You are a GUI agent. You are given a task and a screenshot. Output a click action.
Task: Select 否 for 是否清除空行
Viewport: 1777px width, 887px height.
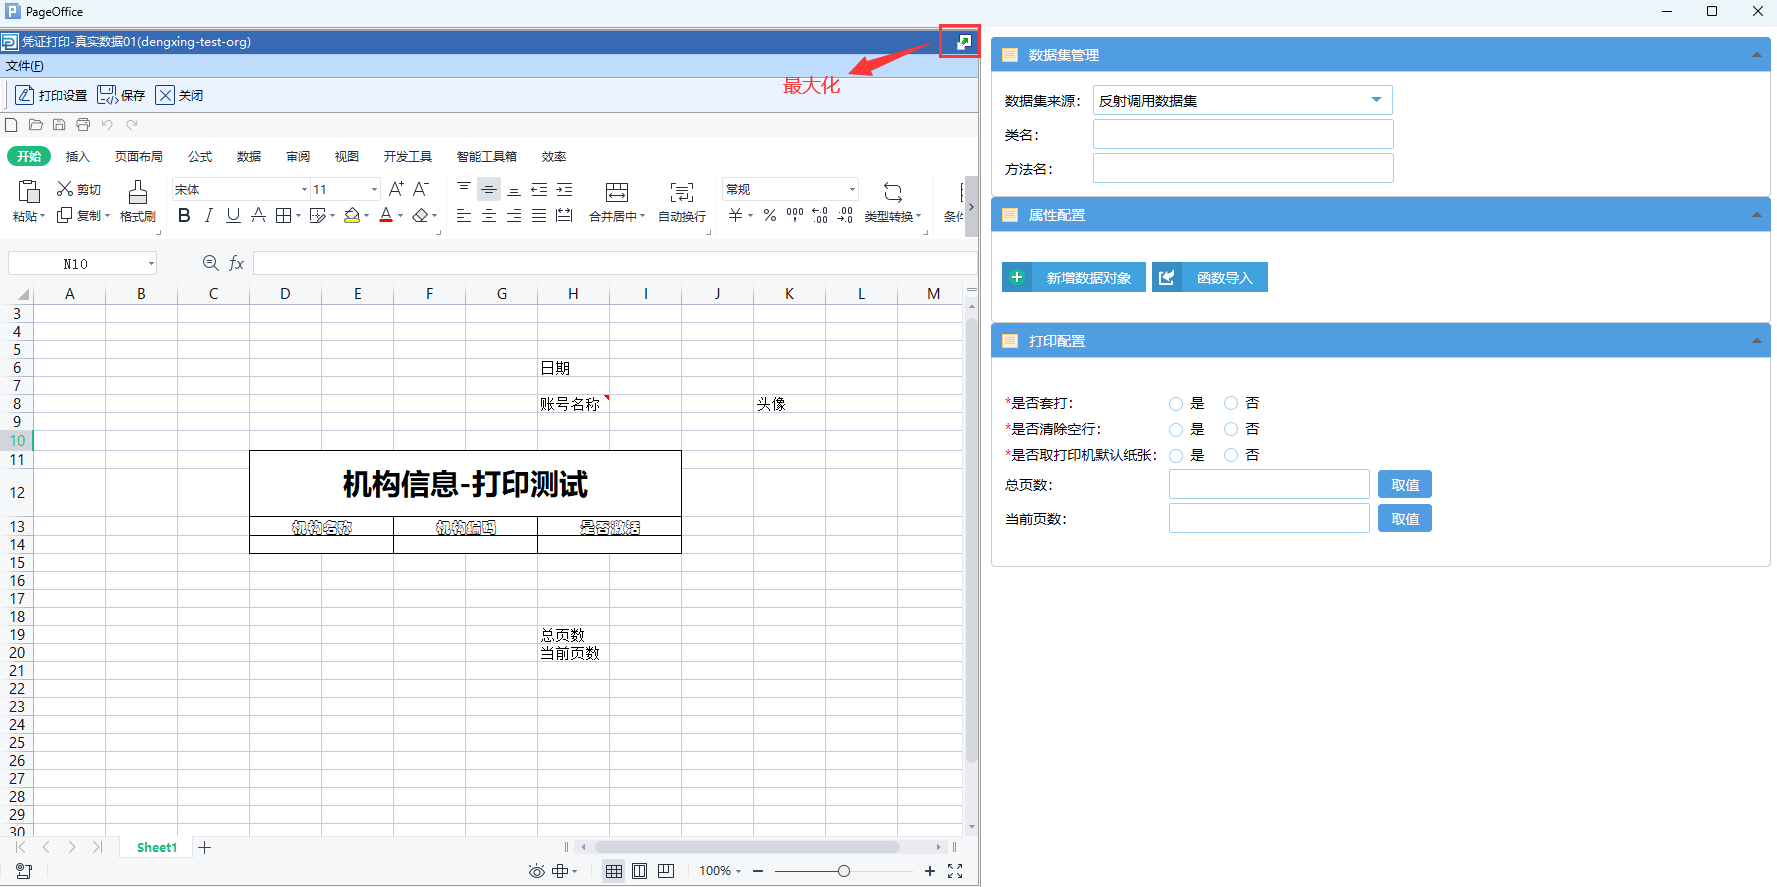coord(1231,430)
